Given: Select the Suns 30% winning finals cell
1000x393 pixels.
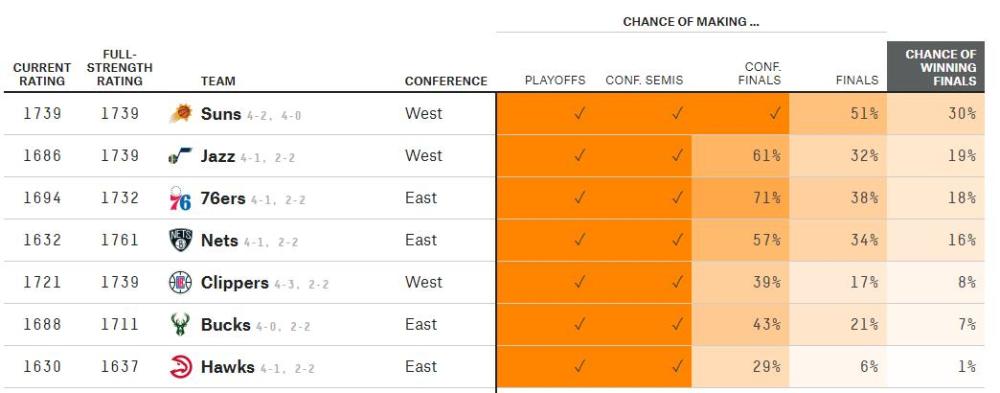Looking at the screenshot, I should (936, 114).
